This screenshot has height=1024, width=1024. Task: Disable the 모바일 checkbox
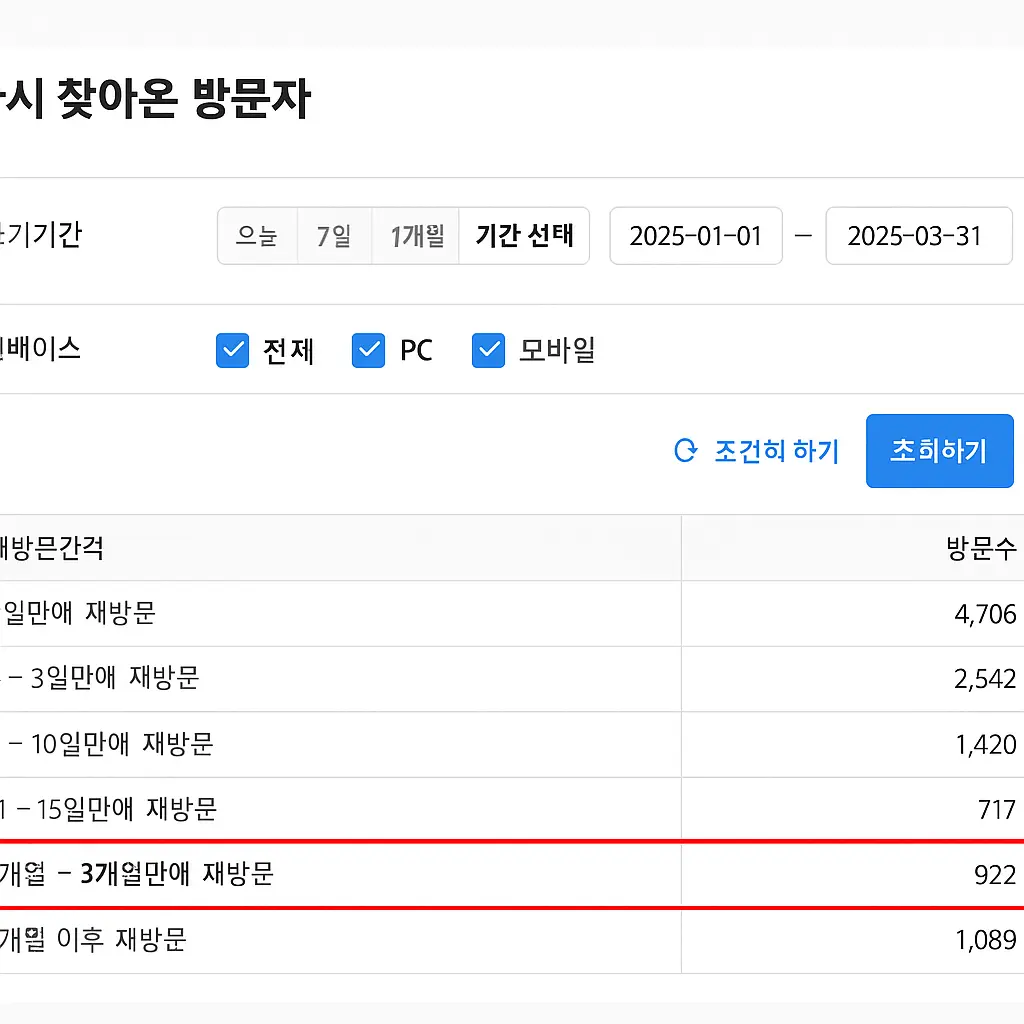[488, 351]
